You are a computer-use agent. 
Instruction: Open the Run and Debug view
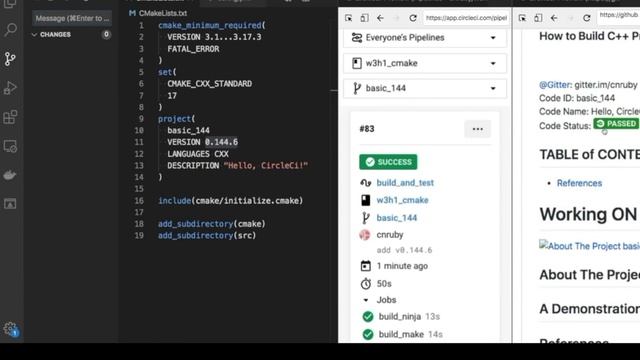click(x=10, y=88)
